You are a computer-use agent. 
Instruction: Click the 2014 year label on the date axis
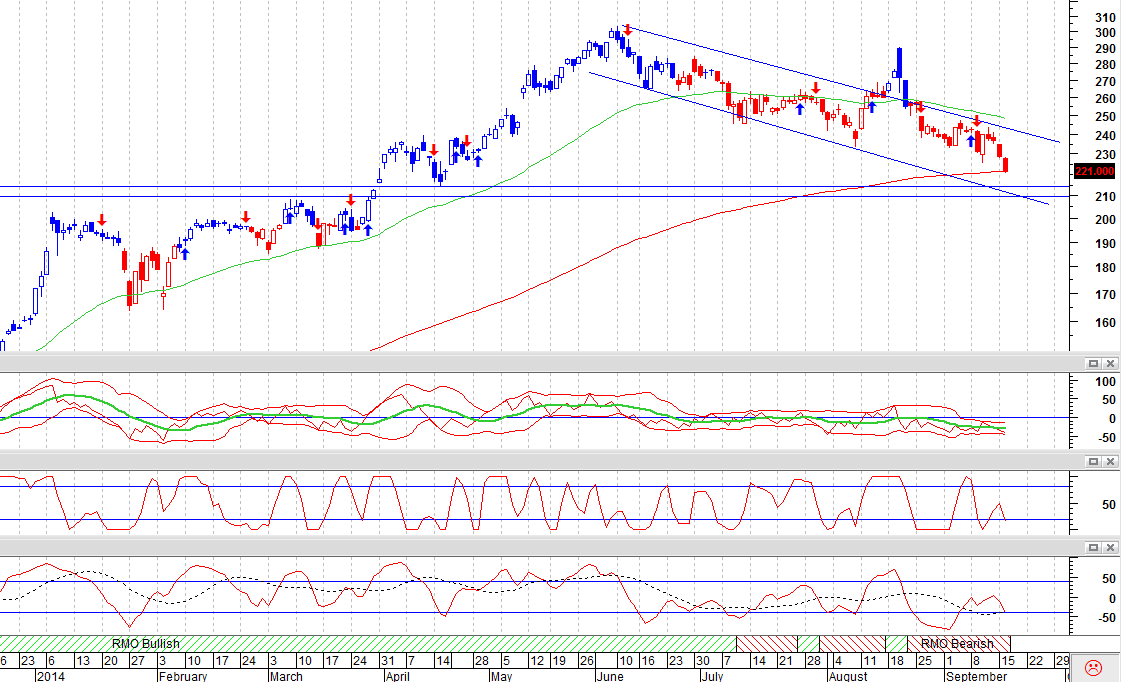[50, 676]
